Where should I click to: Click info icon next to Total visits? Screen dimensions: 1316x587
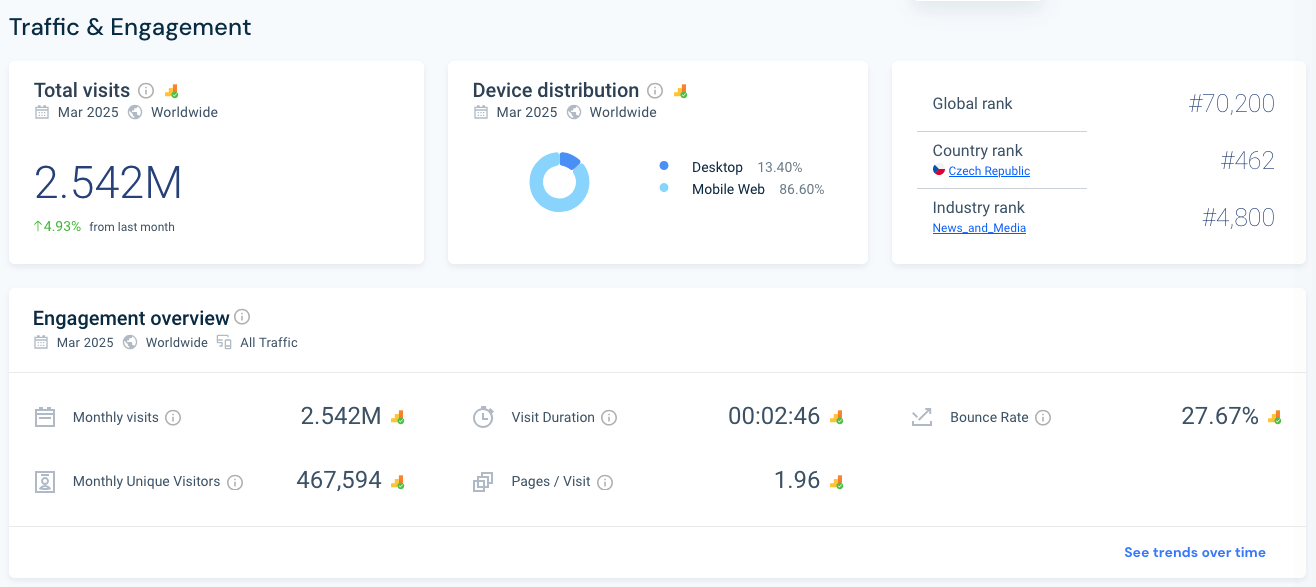(x=146, y=91)
